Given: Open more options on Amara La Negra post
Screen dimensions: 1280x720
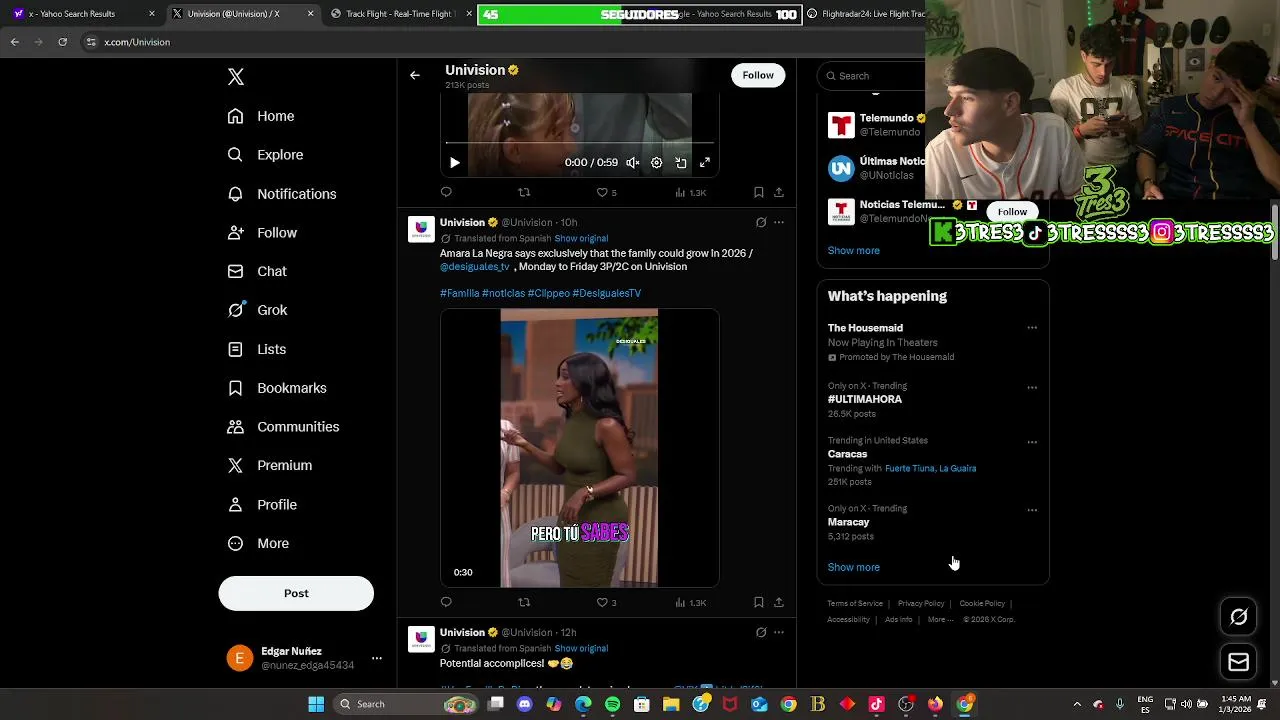Looking at the screenshot, I should [779, 222].
